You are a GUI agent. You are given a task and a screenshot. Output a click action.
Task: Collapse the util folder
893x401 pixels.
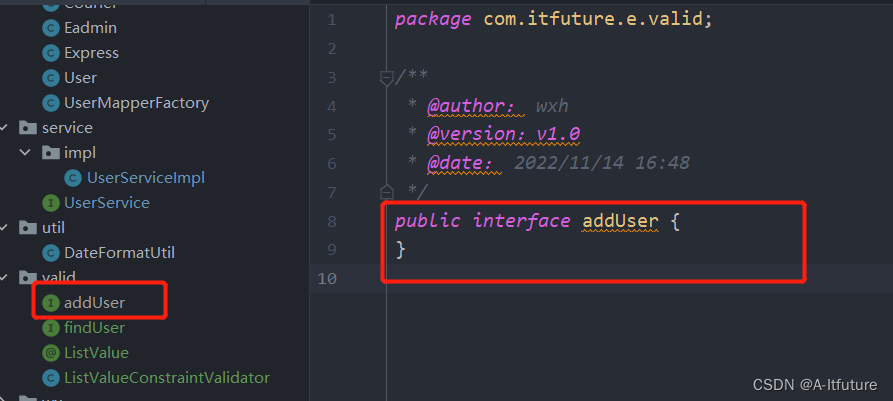tap(6, 228)
